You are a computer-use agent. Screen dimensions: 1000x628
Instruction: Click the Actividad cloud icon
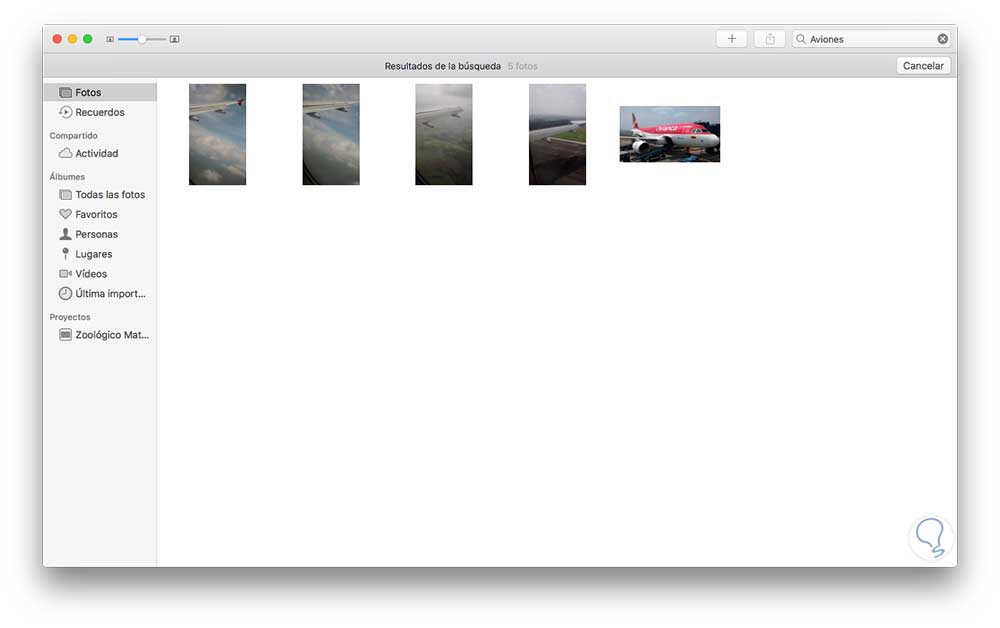[65, 153]
